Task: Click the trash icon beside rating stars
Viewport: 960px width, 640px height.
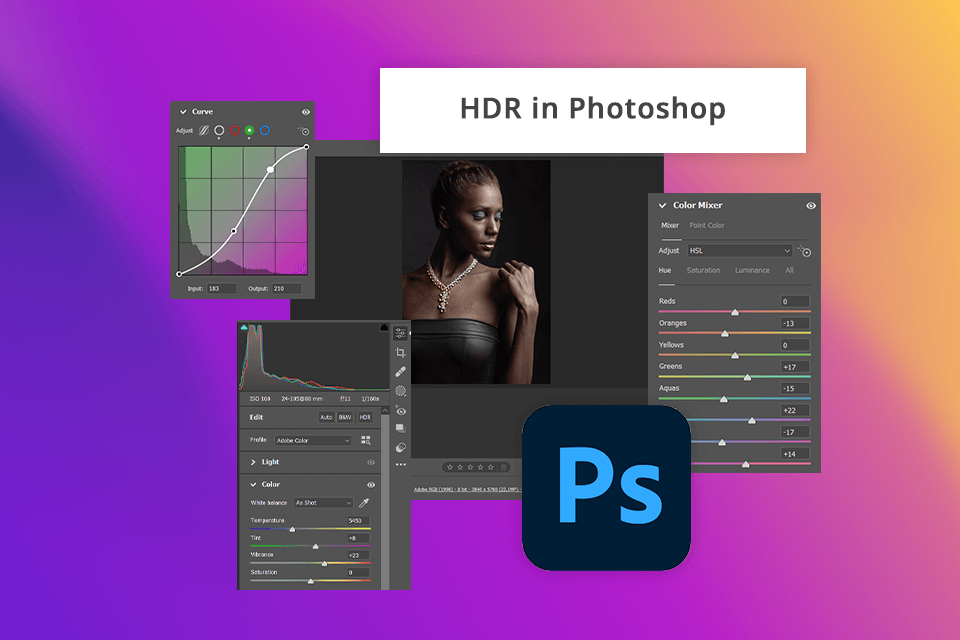Action: 504,467
